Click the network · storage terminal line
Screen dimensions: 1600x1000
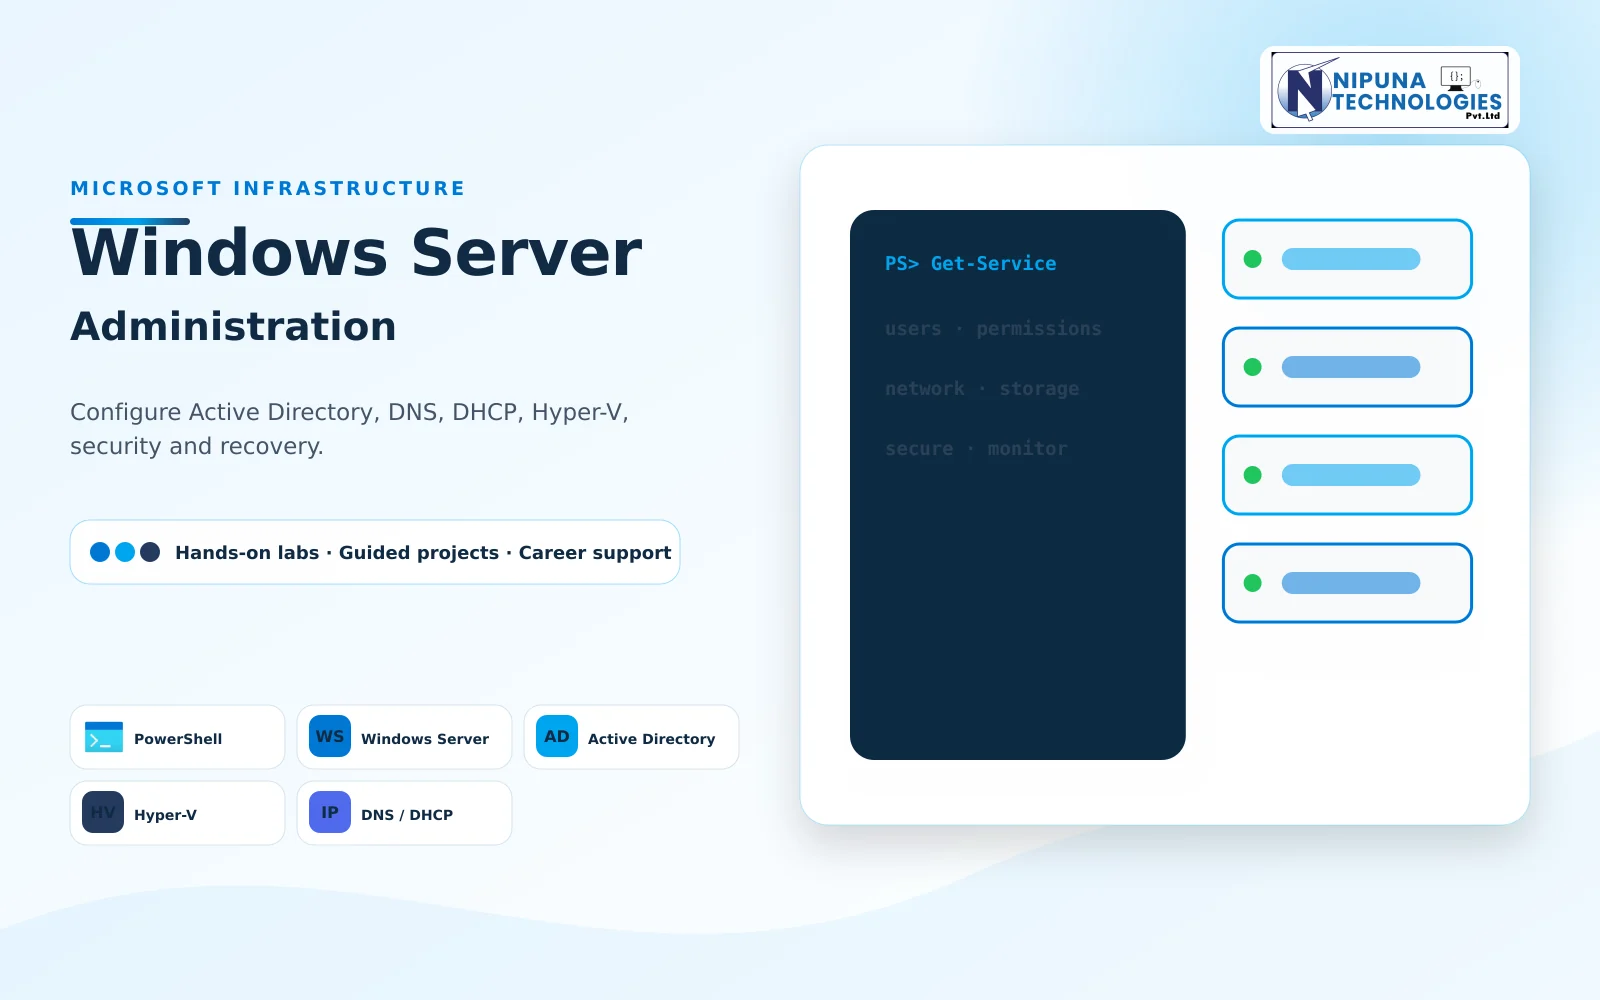pos(982,389)
